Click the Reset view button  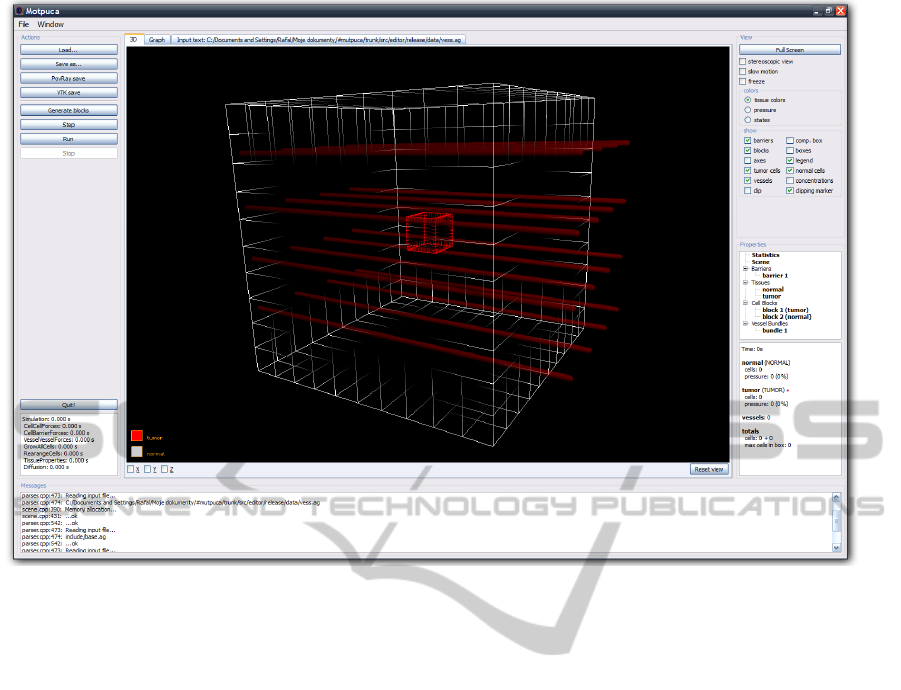708,469
